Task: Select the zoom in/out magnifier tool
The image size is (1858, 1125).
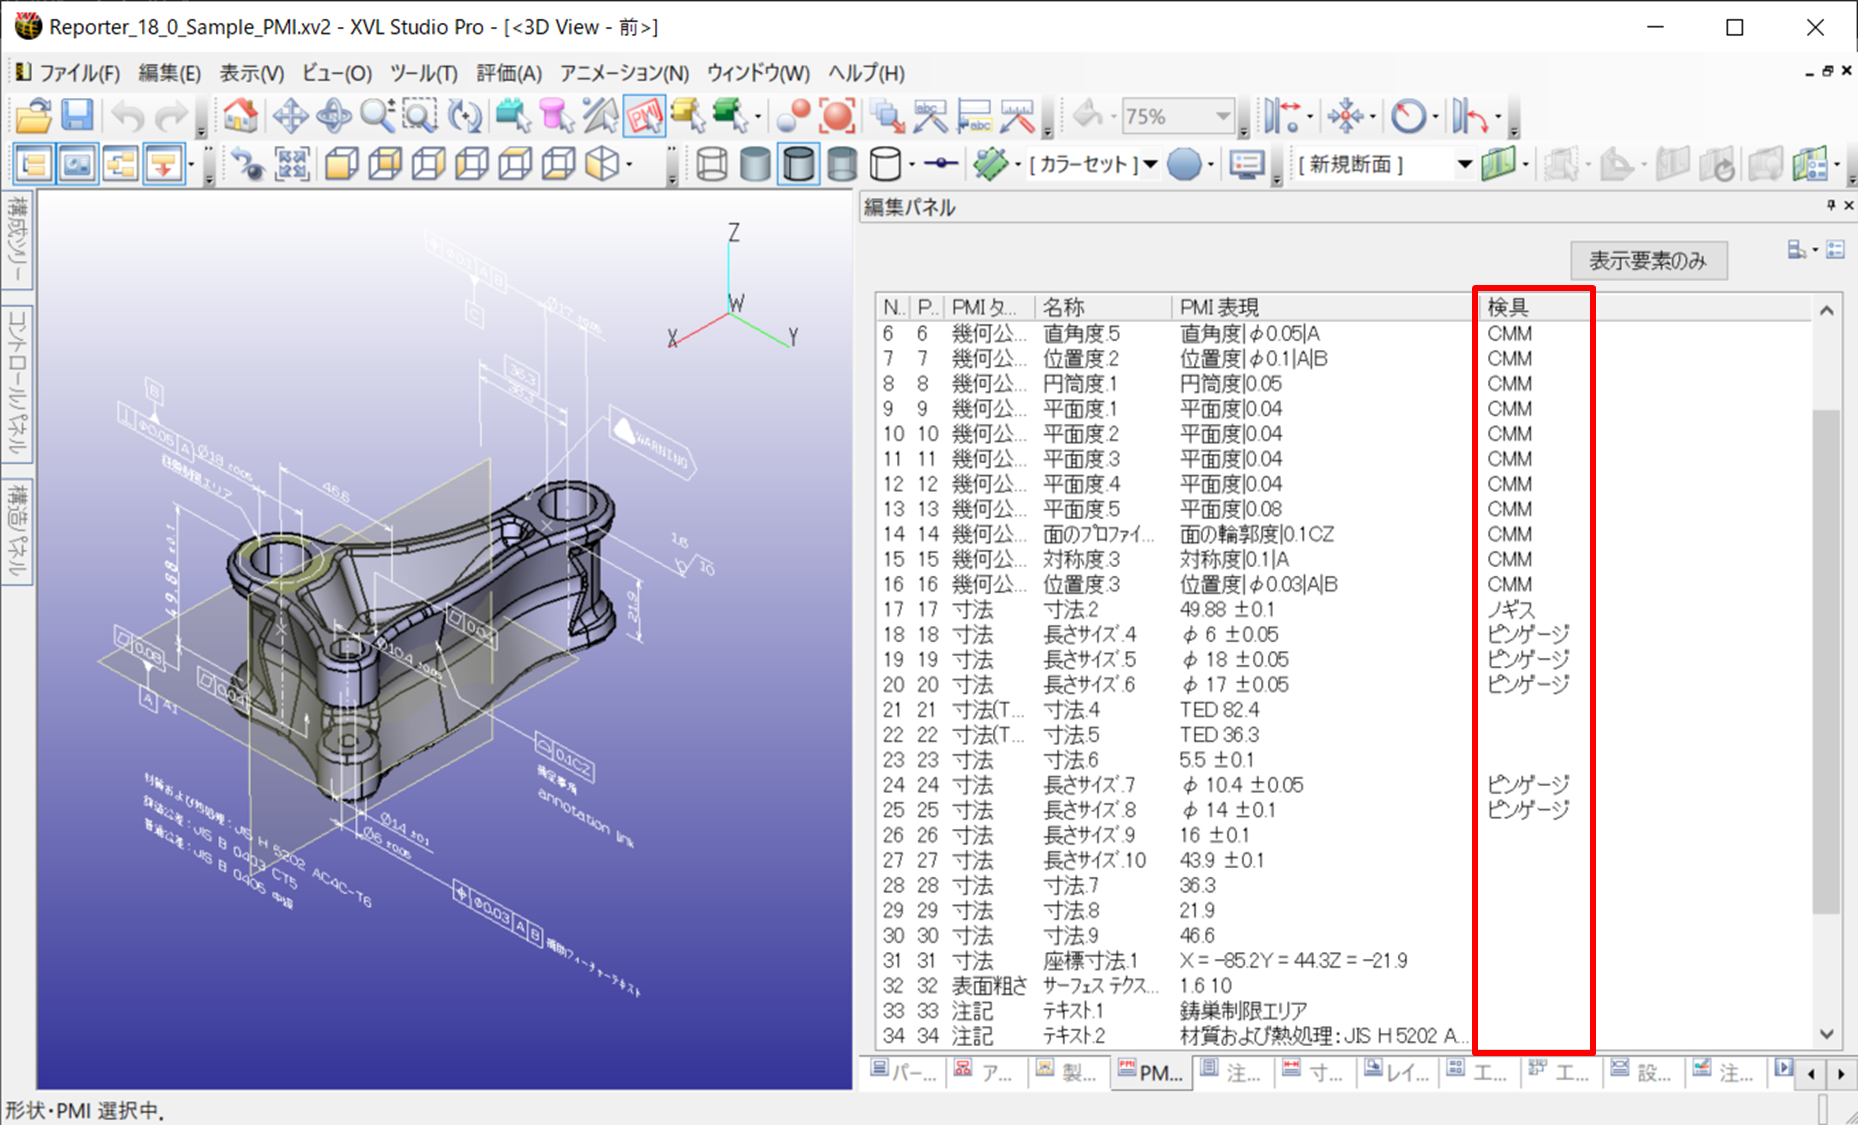Action: coord(377,117)
